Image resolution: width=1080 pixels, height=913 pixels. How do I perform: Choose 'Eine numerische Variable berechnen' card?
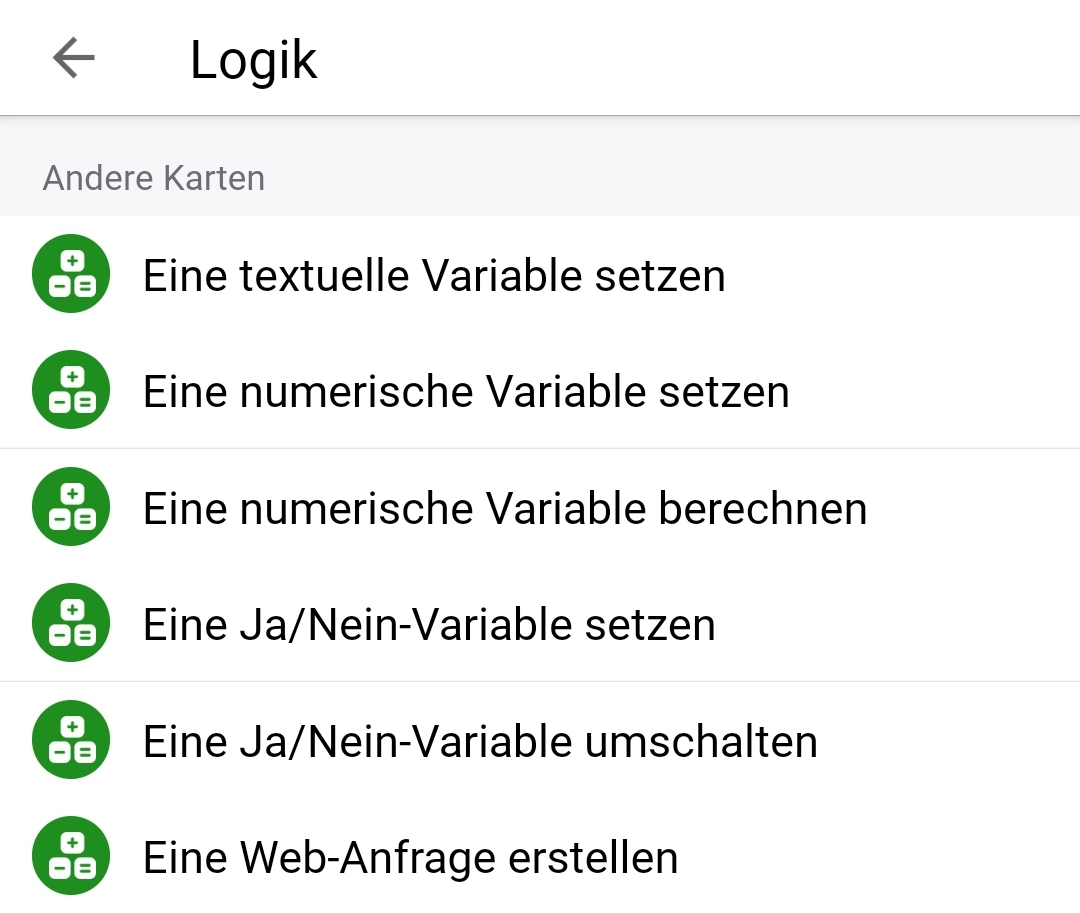coord(505,508)
